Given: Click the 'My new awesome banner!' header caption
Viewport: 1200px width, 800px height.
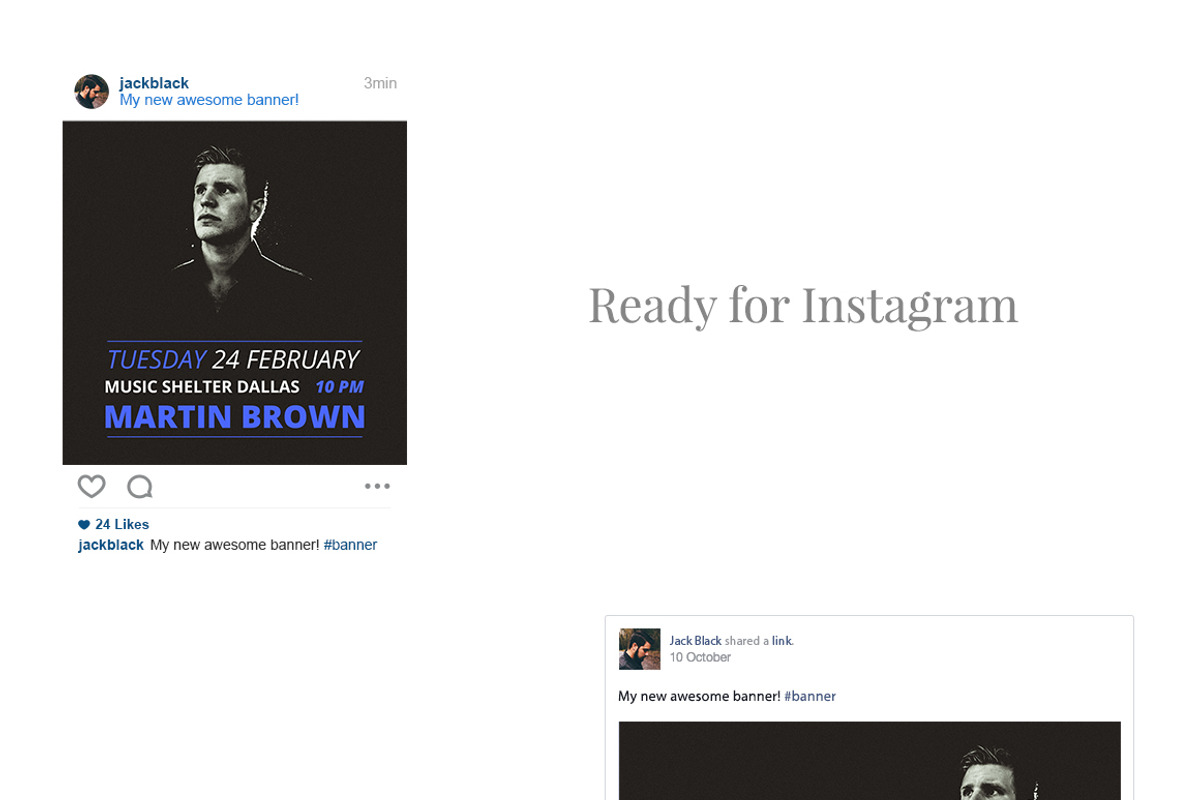Looking at the screenshot, I should click(209, 100).
